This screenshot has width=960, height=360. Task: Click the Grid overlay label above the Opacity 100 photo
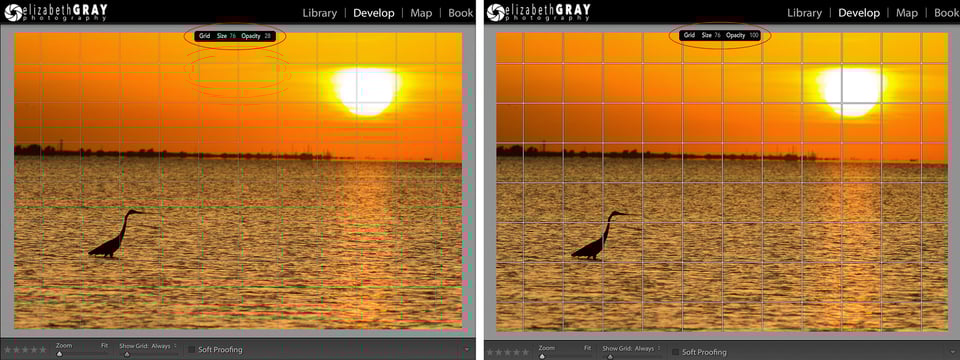689,36
